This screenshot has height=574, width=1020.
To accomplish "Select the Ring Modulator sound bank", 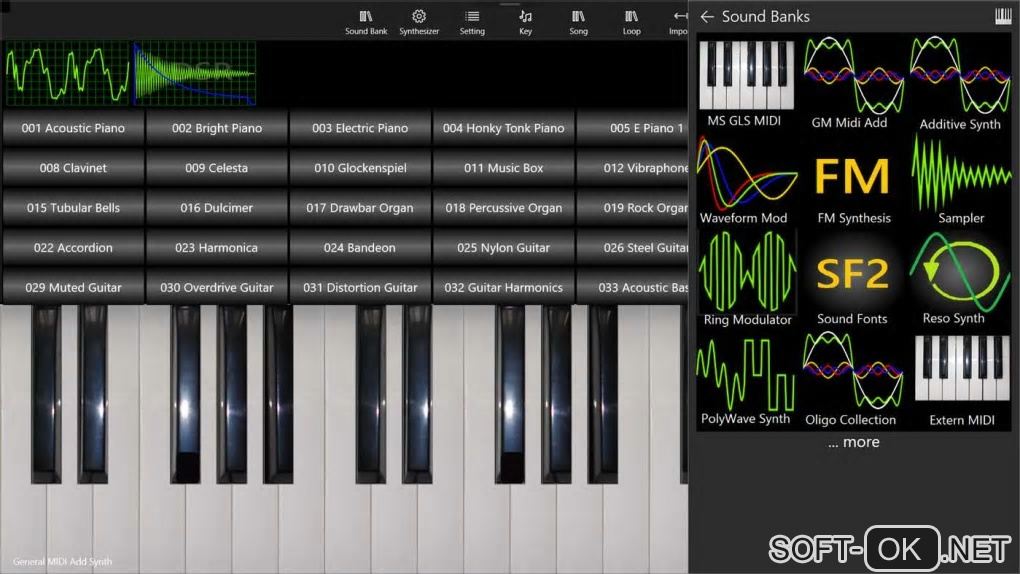I will pos(747,279).
